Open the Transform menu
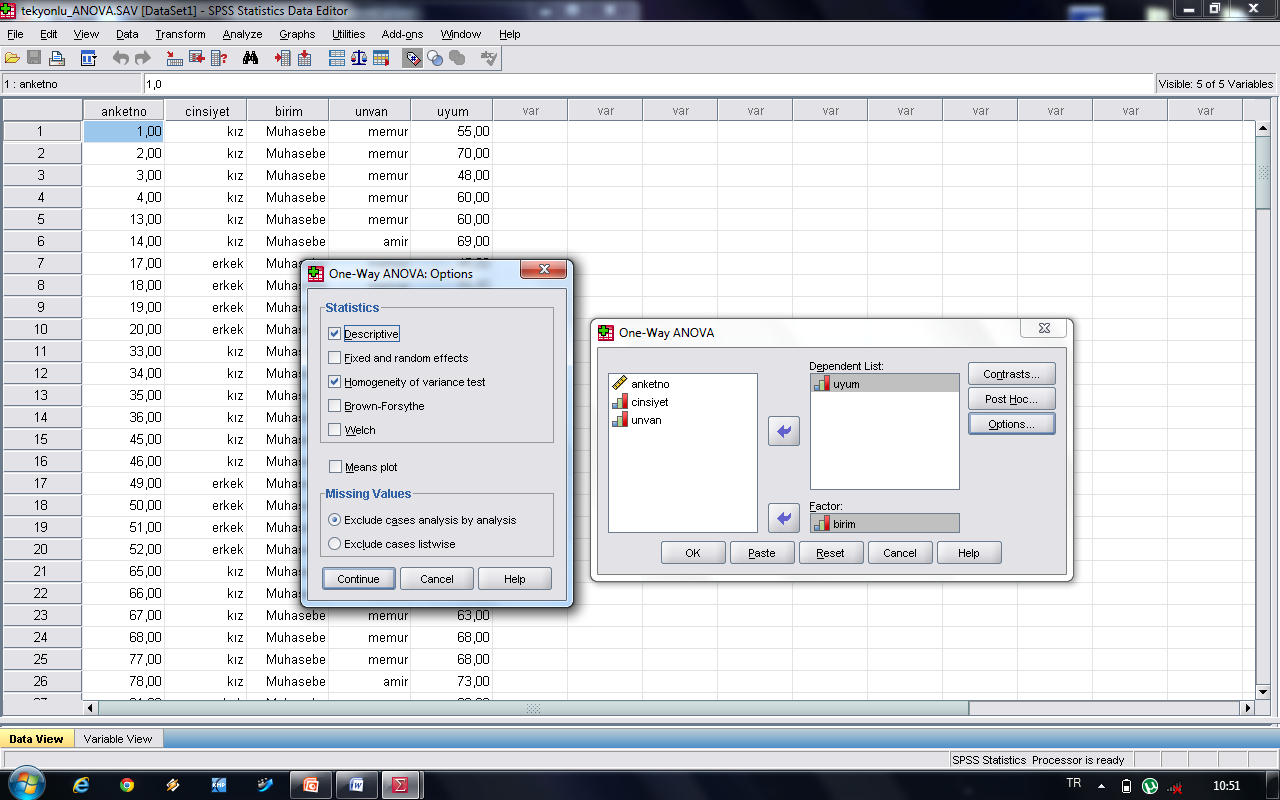 point(180,34)
